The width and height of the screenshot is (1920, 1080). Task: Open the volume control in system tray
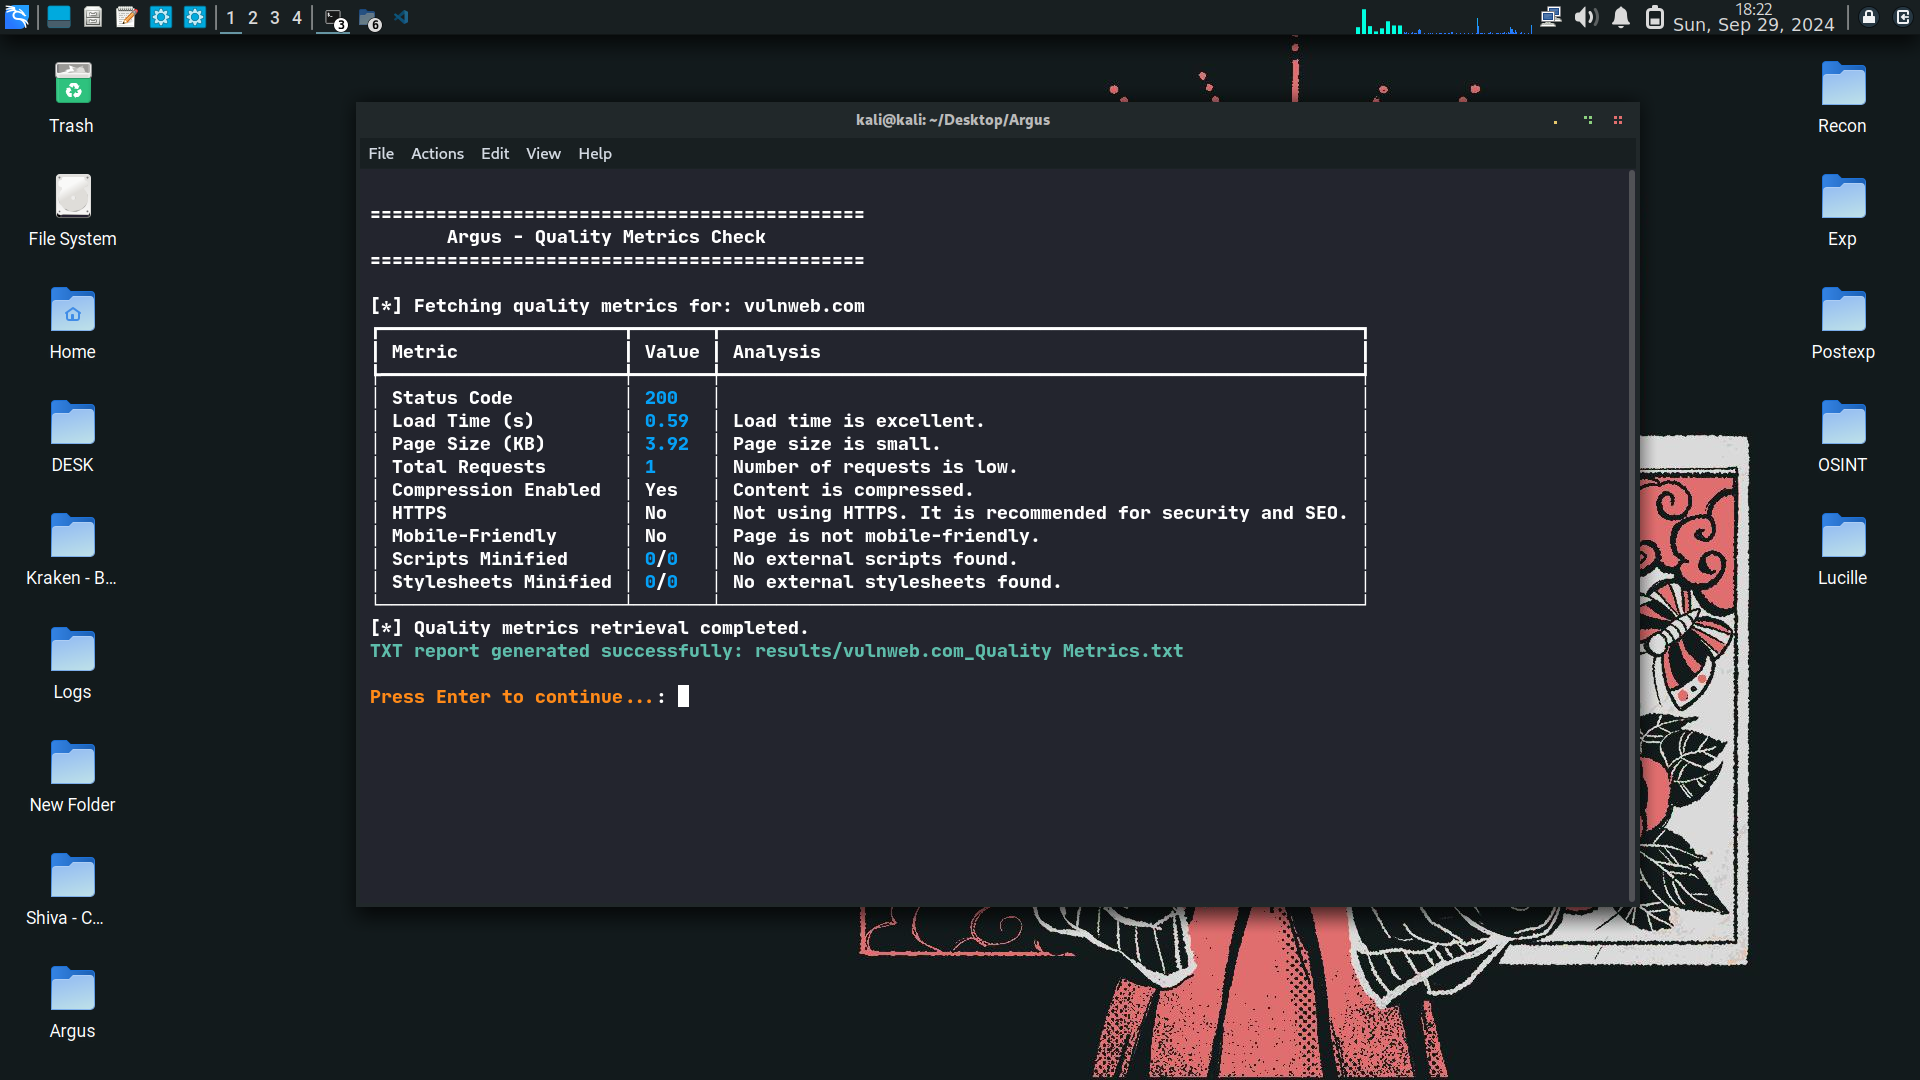(x=1585, y=17)
